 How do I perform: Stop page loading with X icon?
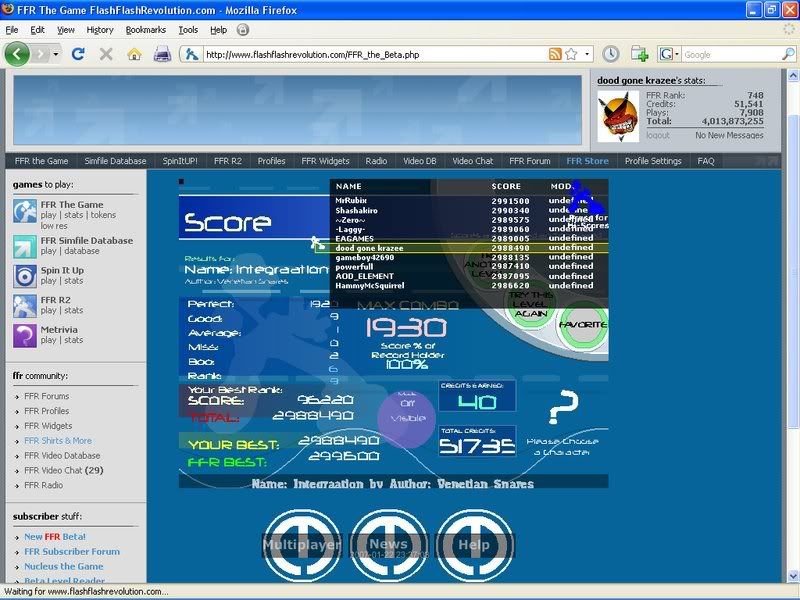(x=106, y=54)
